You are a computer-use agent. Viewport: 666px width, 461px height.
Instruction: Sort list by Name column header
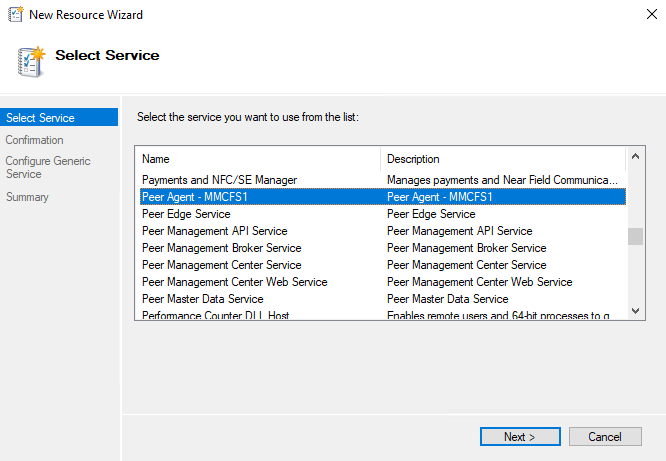click(258, 159)
